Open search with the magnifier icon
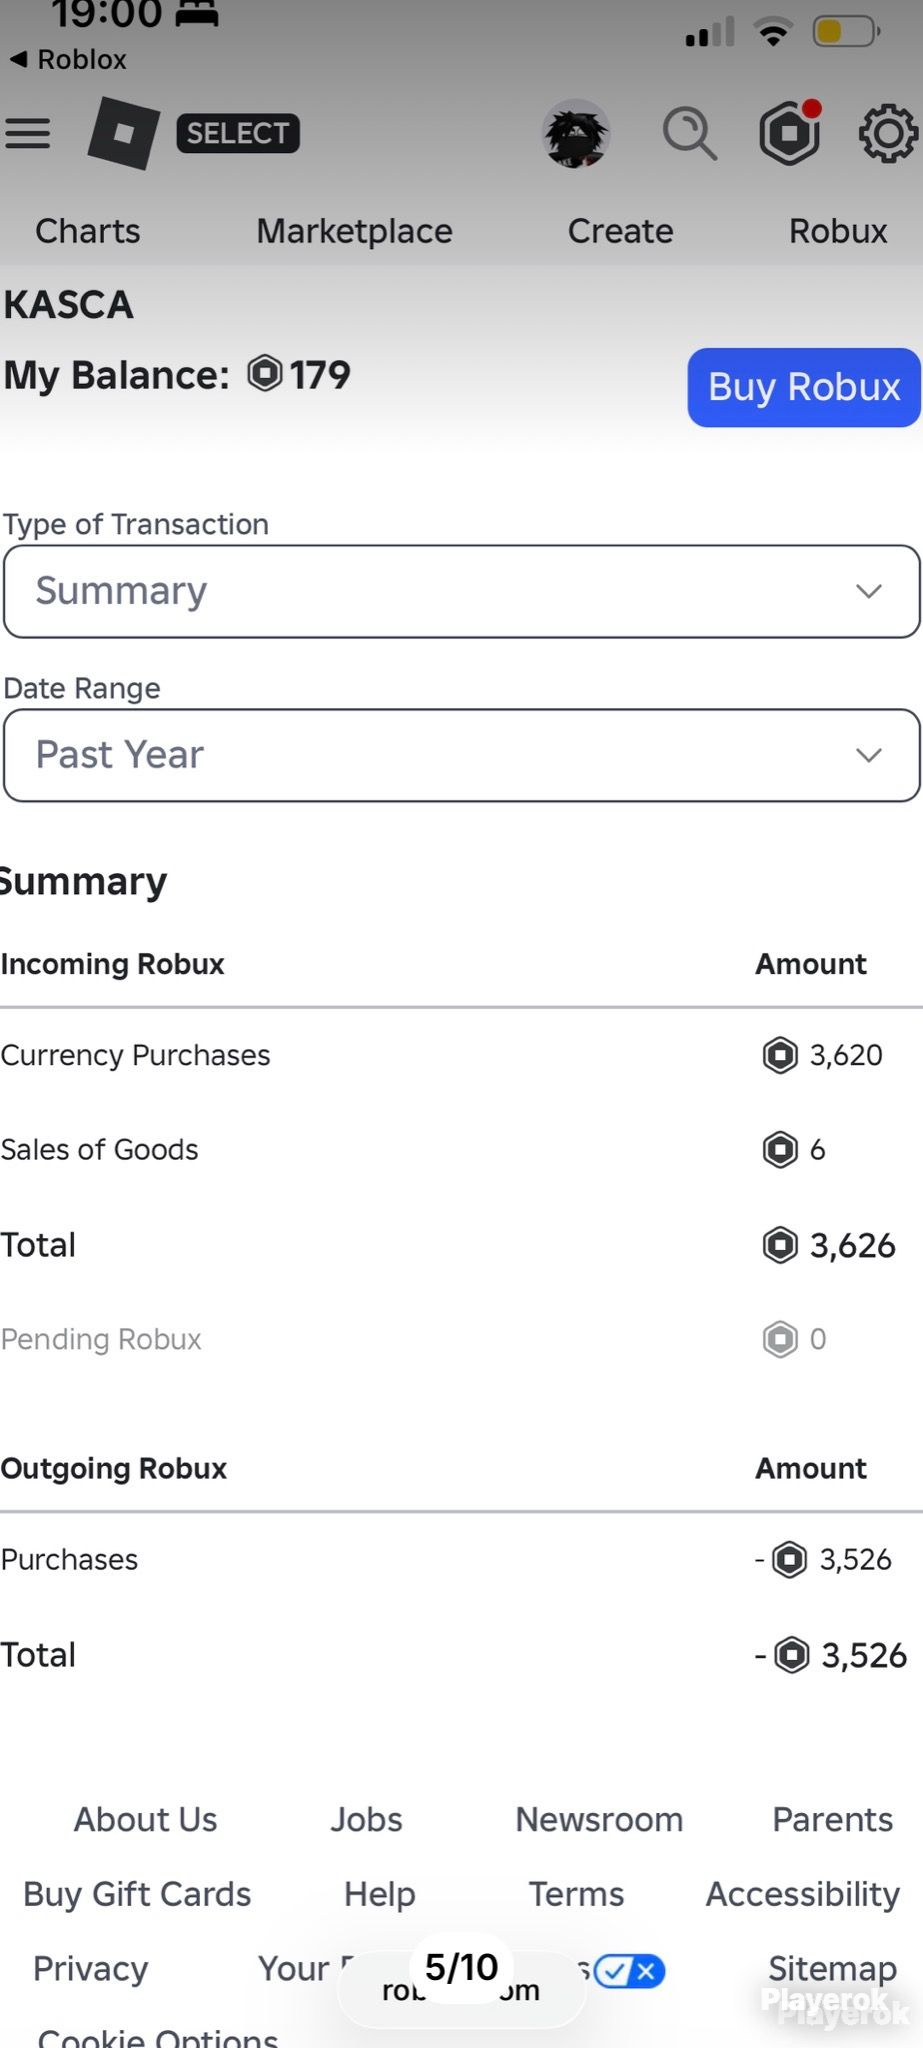Image resolution: width=923 pixels, height=2048 pixels. click(x=689, y=133)
